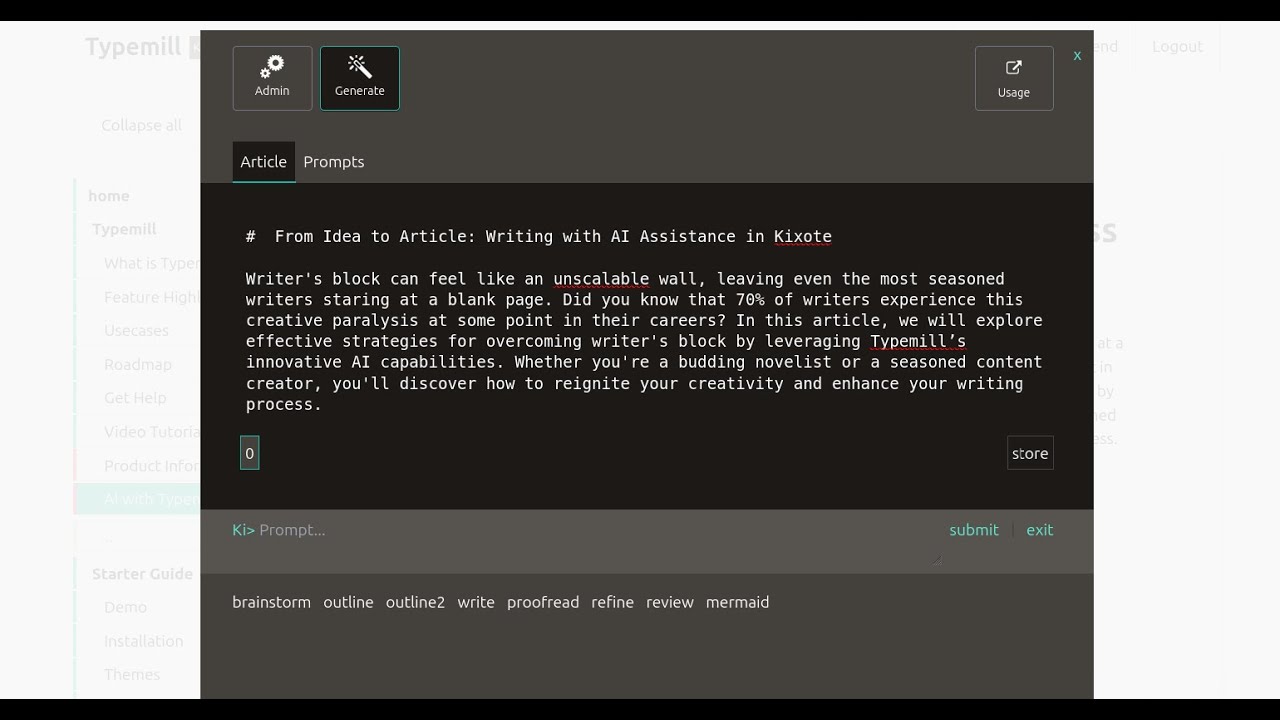Click Logout in the background page

1177,46
